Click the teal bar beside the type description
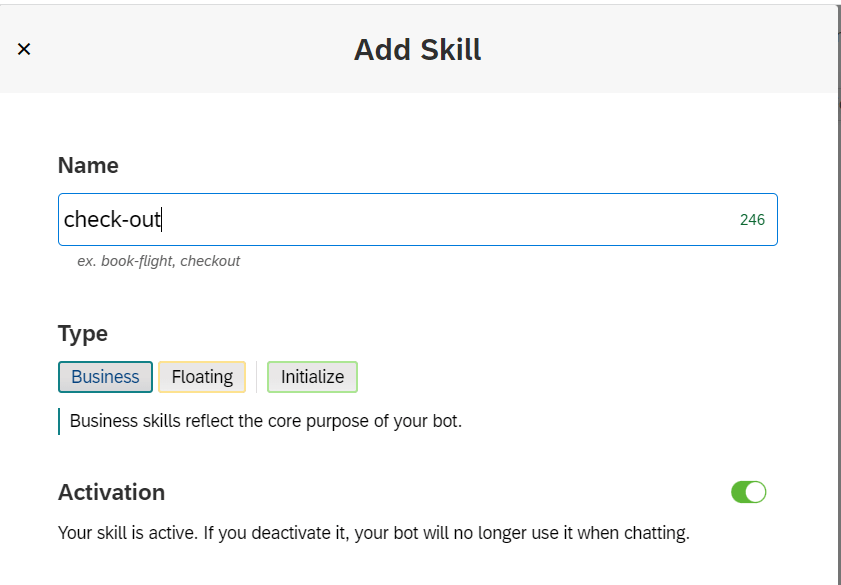 tap(59, 421)
